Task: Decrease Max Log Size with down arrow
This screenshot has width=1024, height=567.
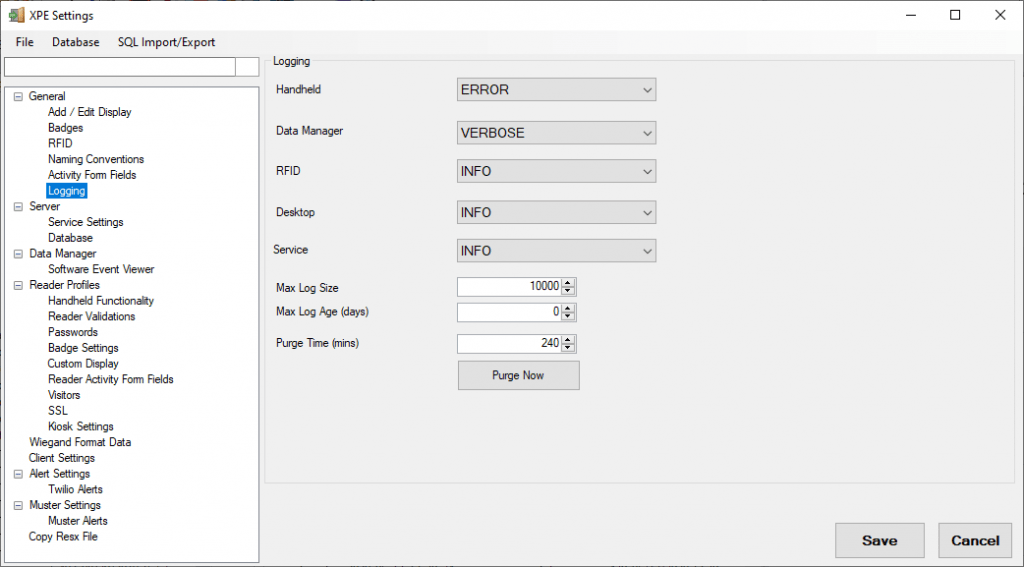Action: (x=568, y=291)
